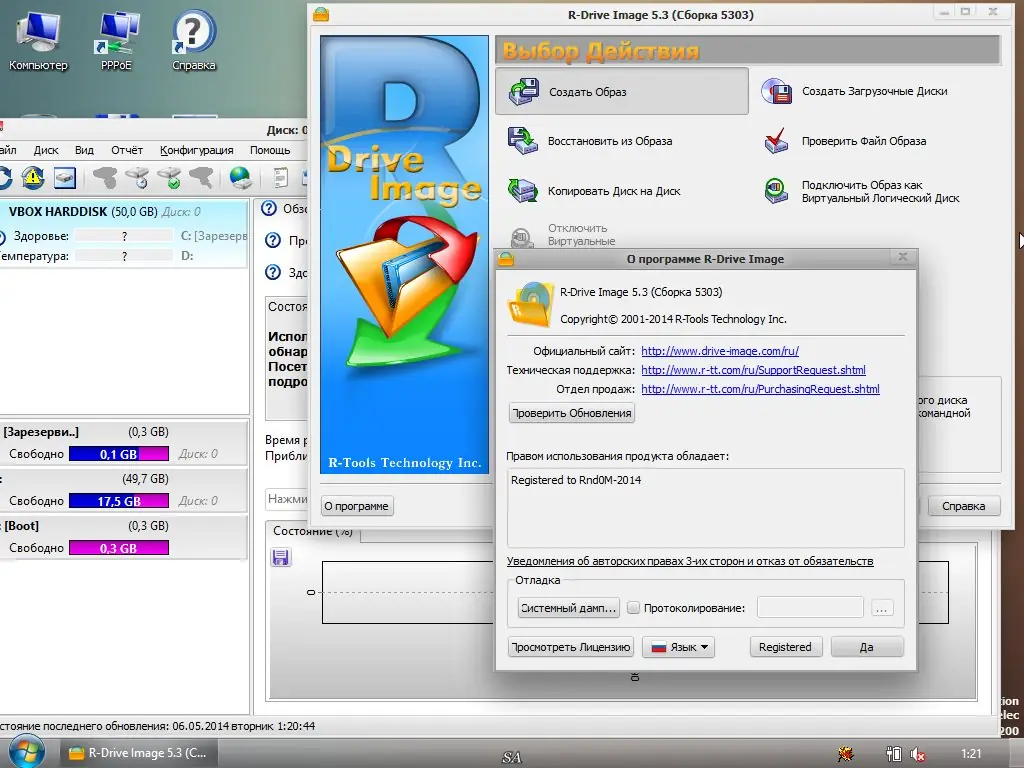Close the О программе dialog
Viewport: 1024px width, 768px height.
903,257
